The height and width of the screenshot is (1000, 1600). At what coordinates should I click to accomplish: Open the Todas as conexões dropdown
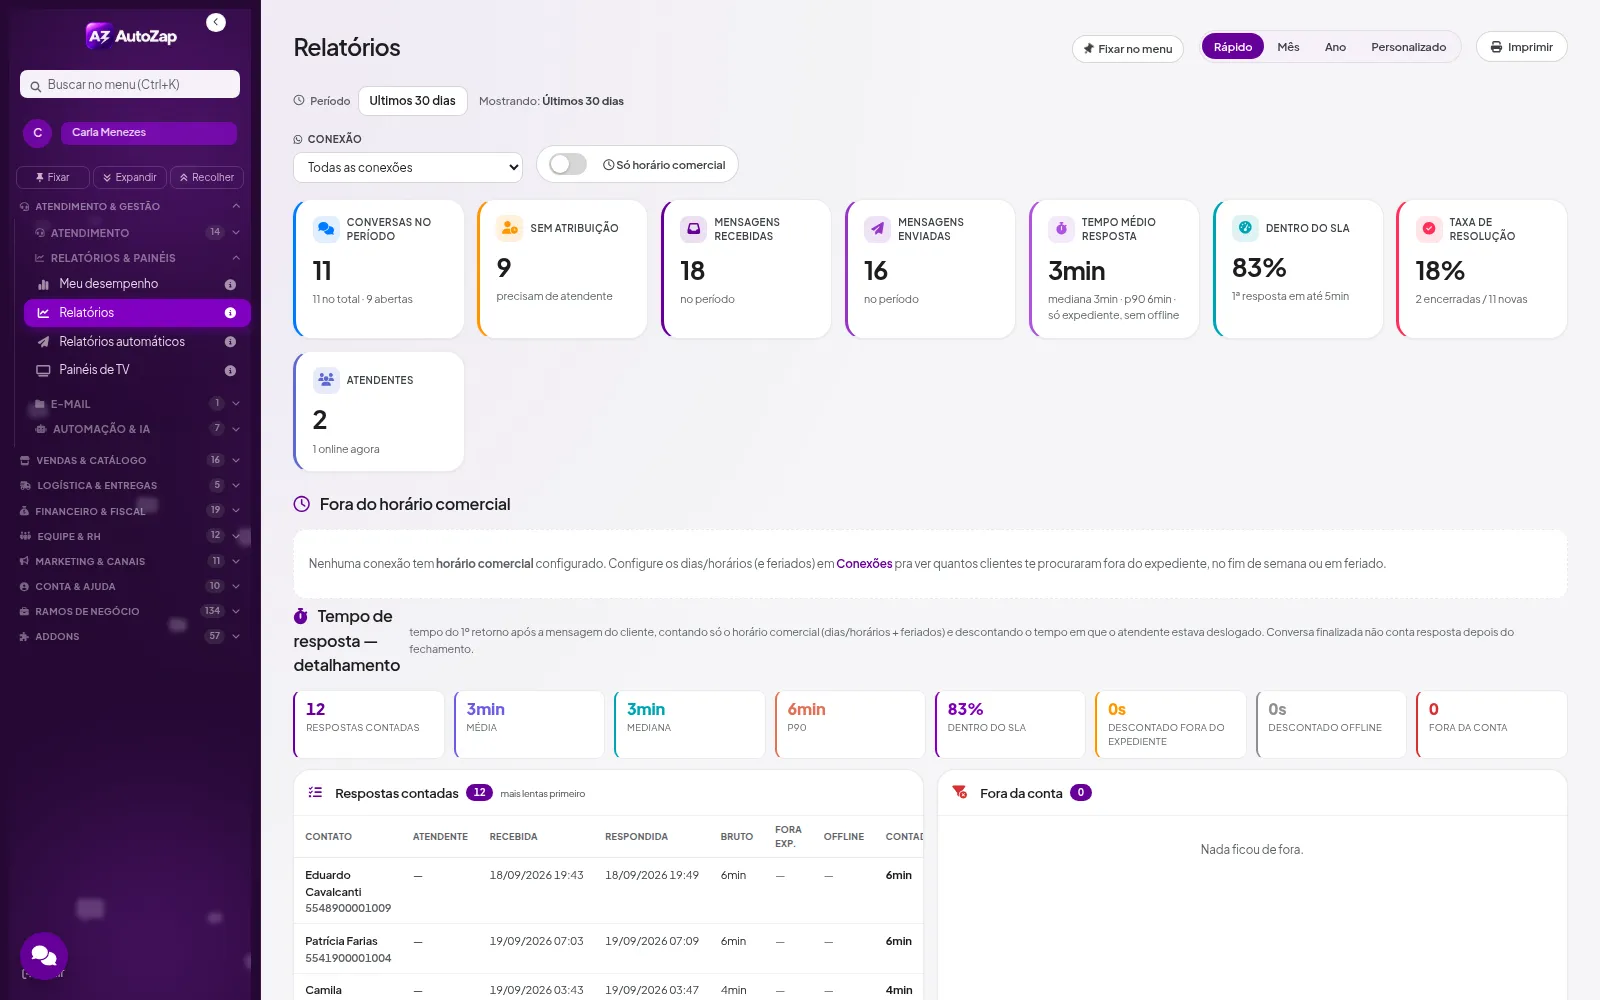(408, 167)
